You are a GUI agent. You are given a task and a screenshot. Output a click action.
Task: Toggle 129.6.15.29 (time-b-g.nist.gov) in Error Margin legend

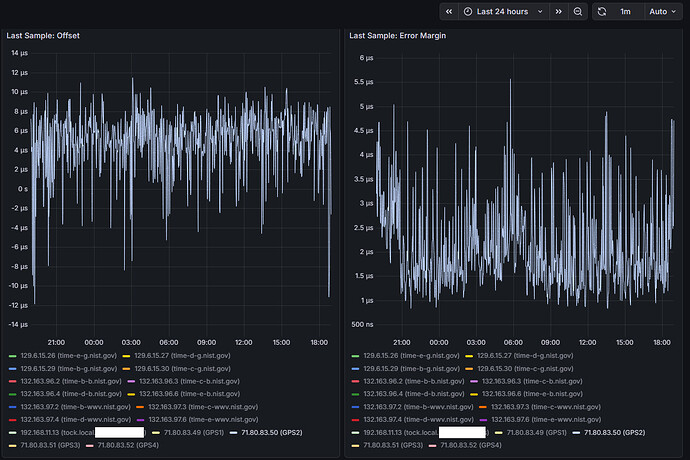coord(405,368)
